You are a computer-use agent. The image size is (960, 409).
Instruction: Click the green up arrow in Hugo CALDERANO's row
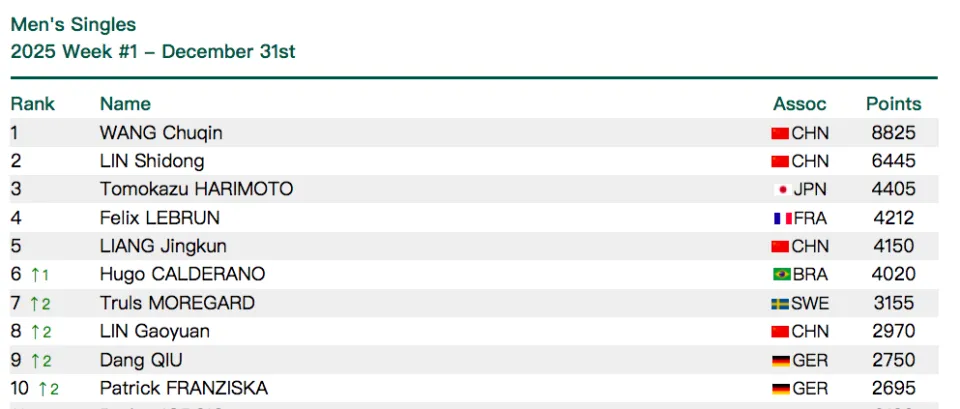click(33, 274)
